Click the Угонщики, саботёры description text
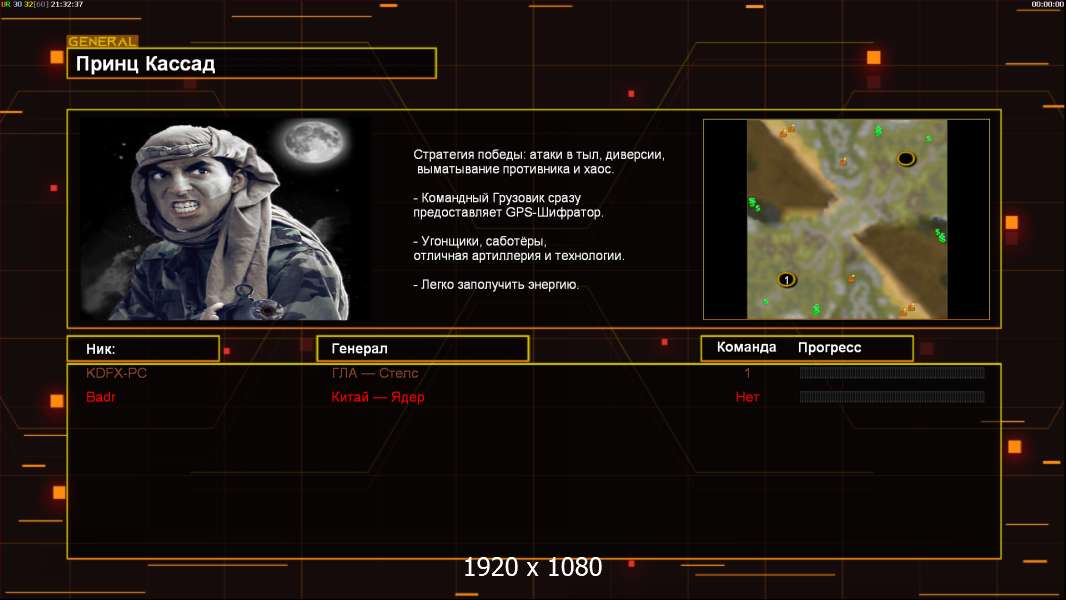The height and width of the screenshot is (600, 1066). [519, 248]
